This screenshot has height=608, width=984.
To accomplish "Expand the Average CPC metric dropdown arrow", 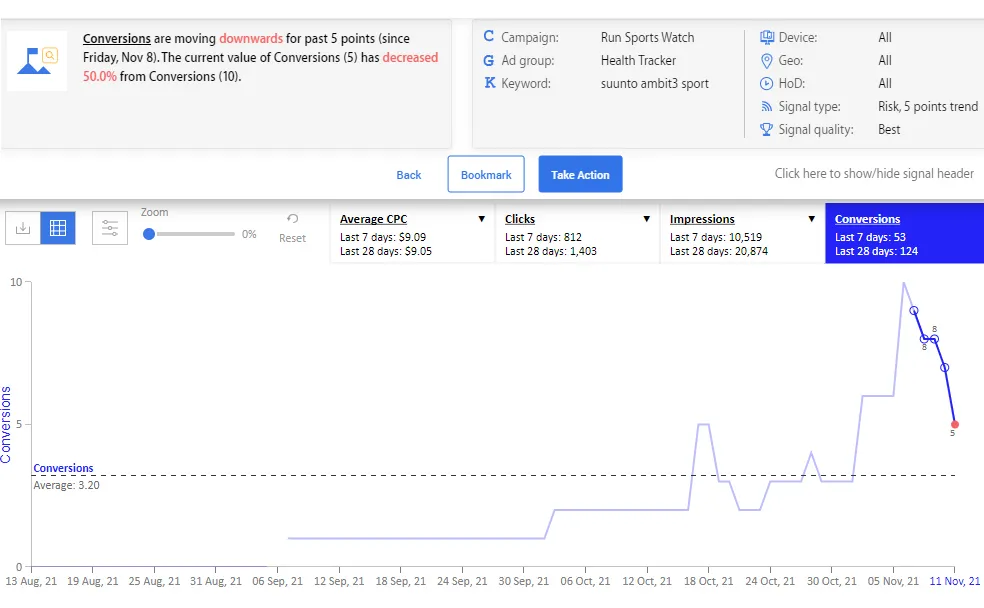I will 481,219.
